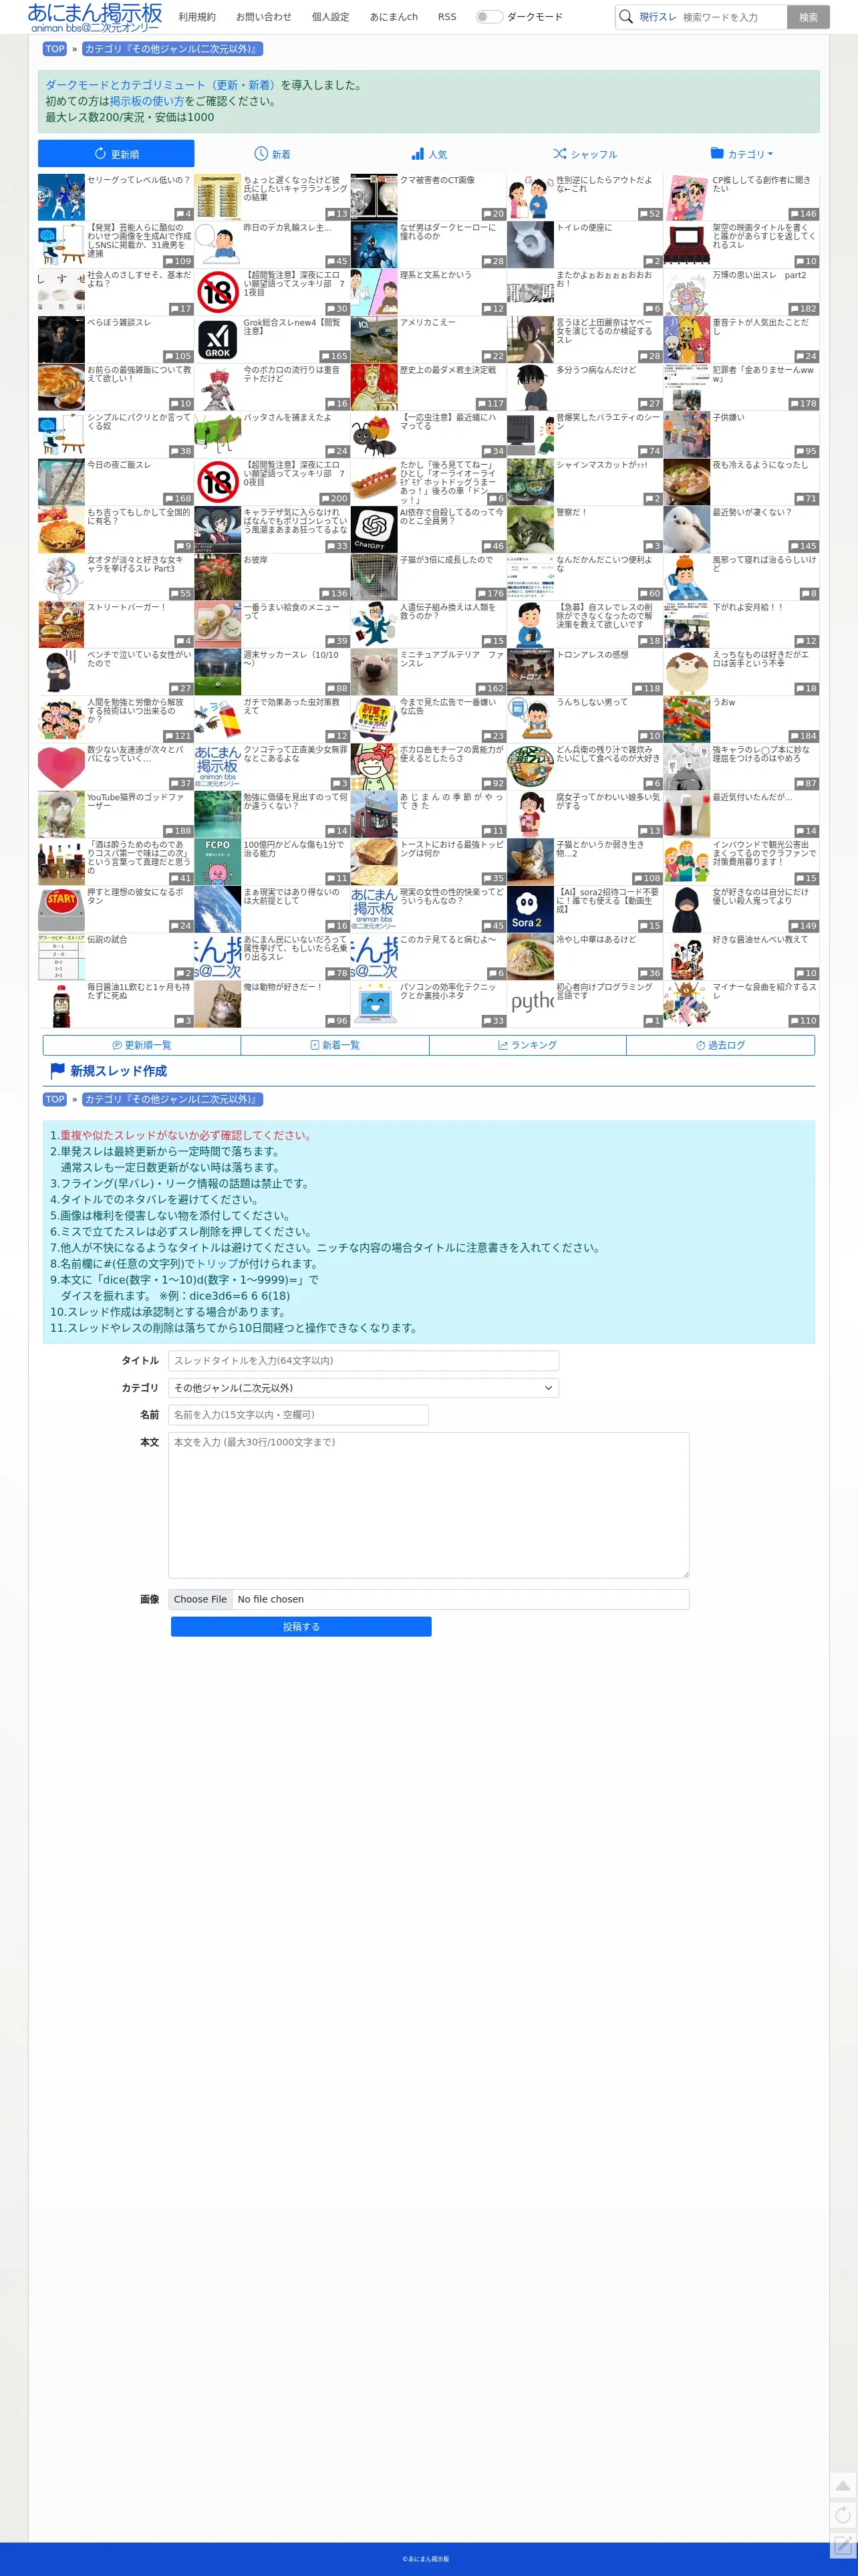This screenshot has height=2576, width=858.
Task: Click the 本文 text area
Action: (428, 1505)
